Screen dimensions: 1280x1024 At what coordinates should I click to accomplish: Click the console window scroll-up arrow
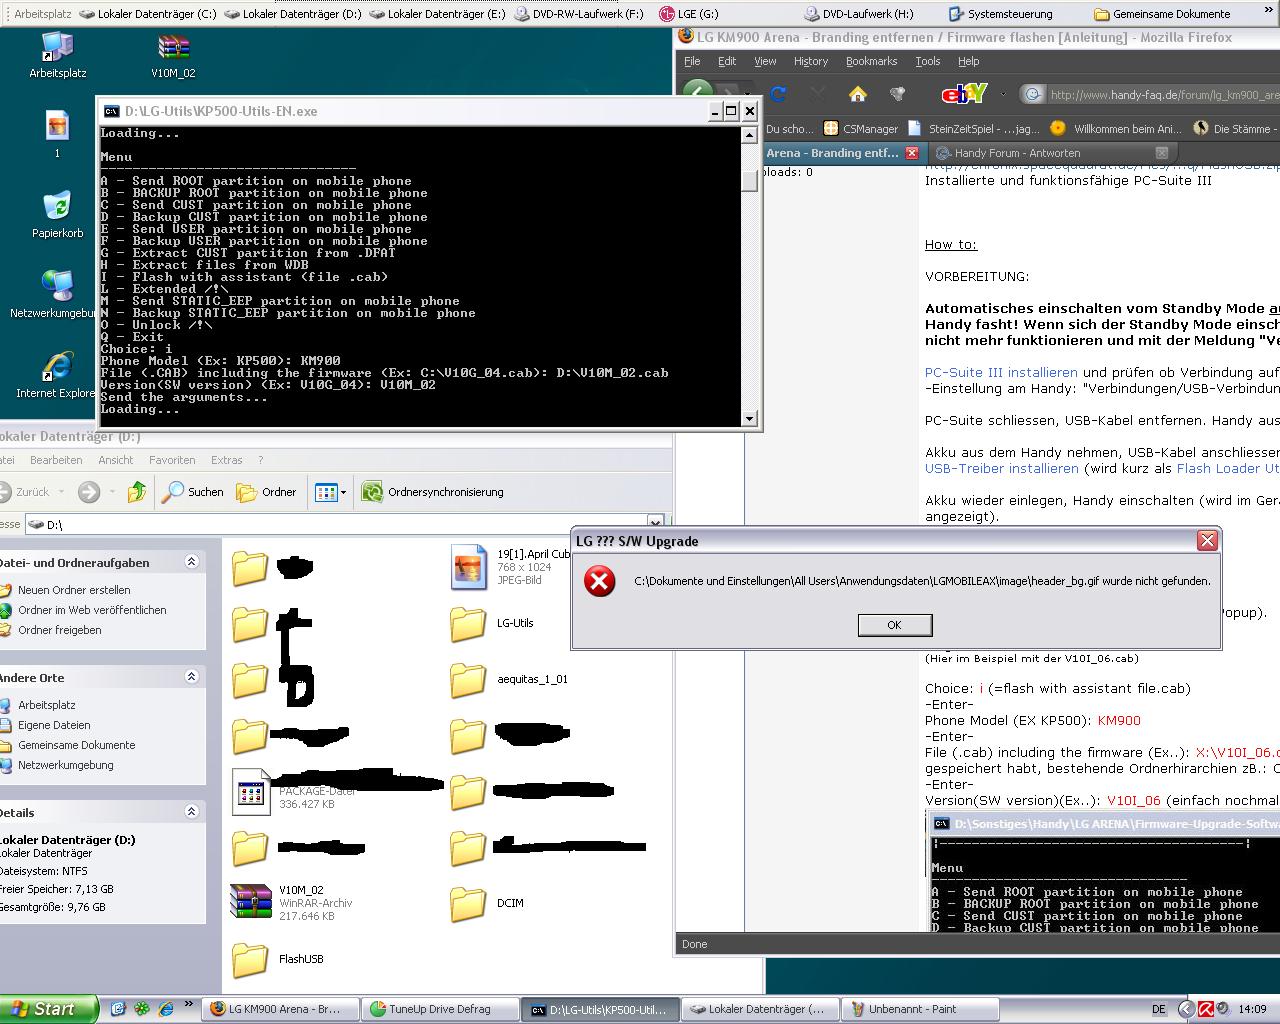pyautogui.click(x=750, y=134)
